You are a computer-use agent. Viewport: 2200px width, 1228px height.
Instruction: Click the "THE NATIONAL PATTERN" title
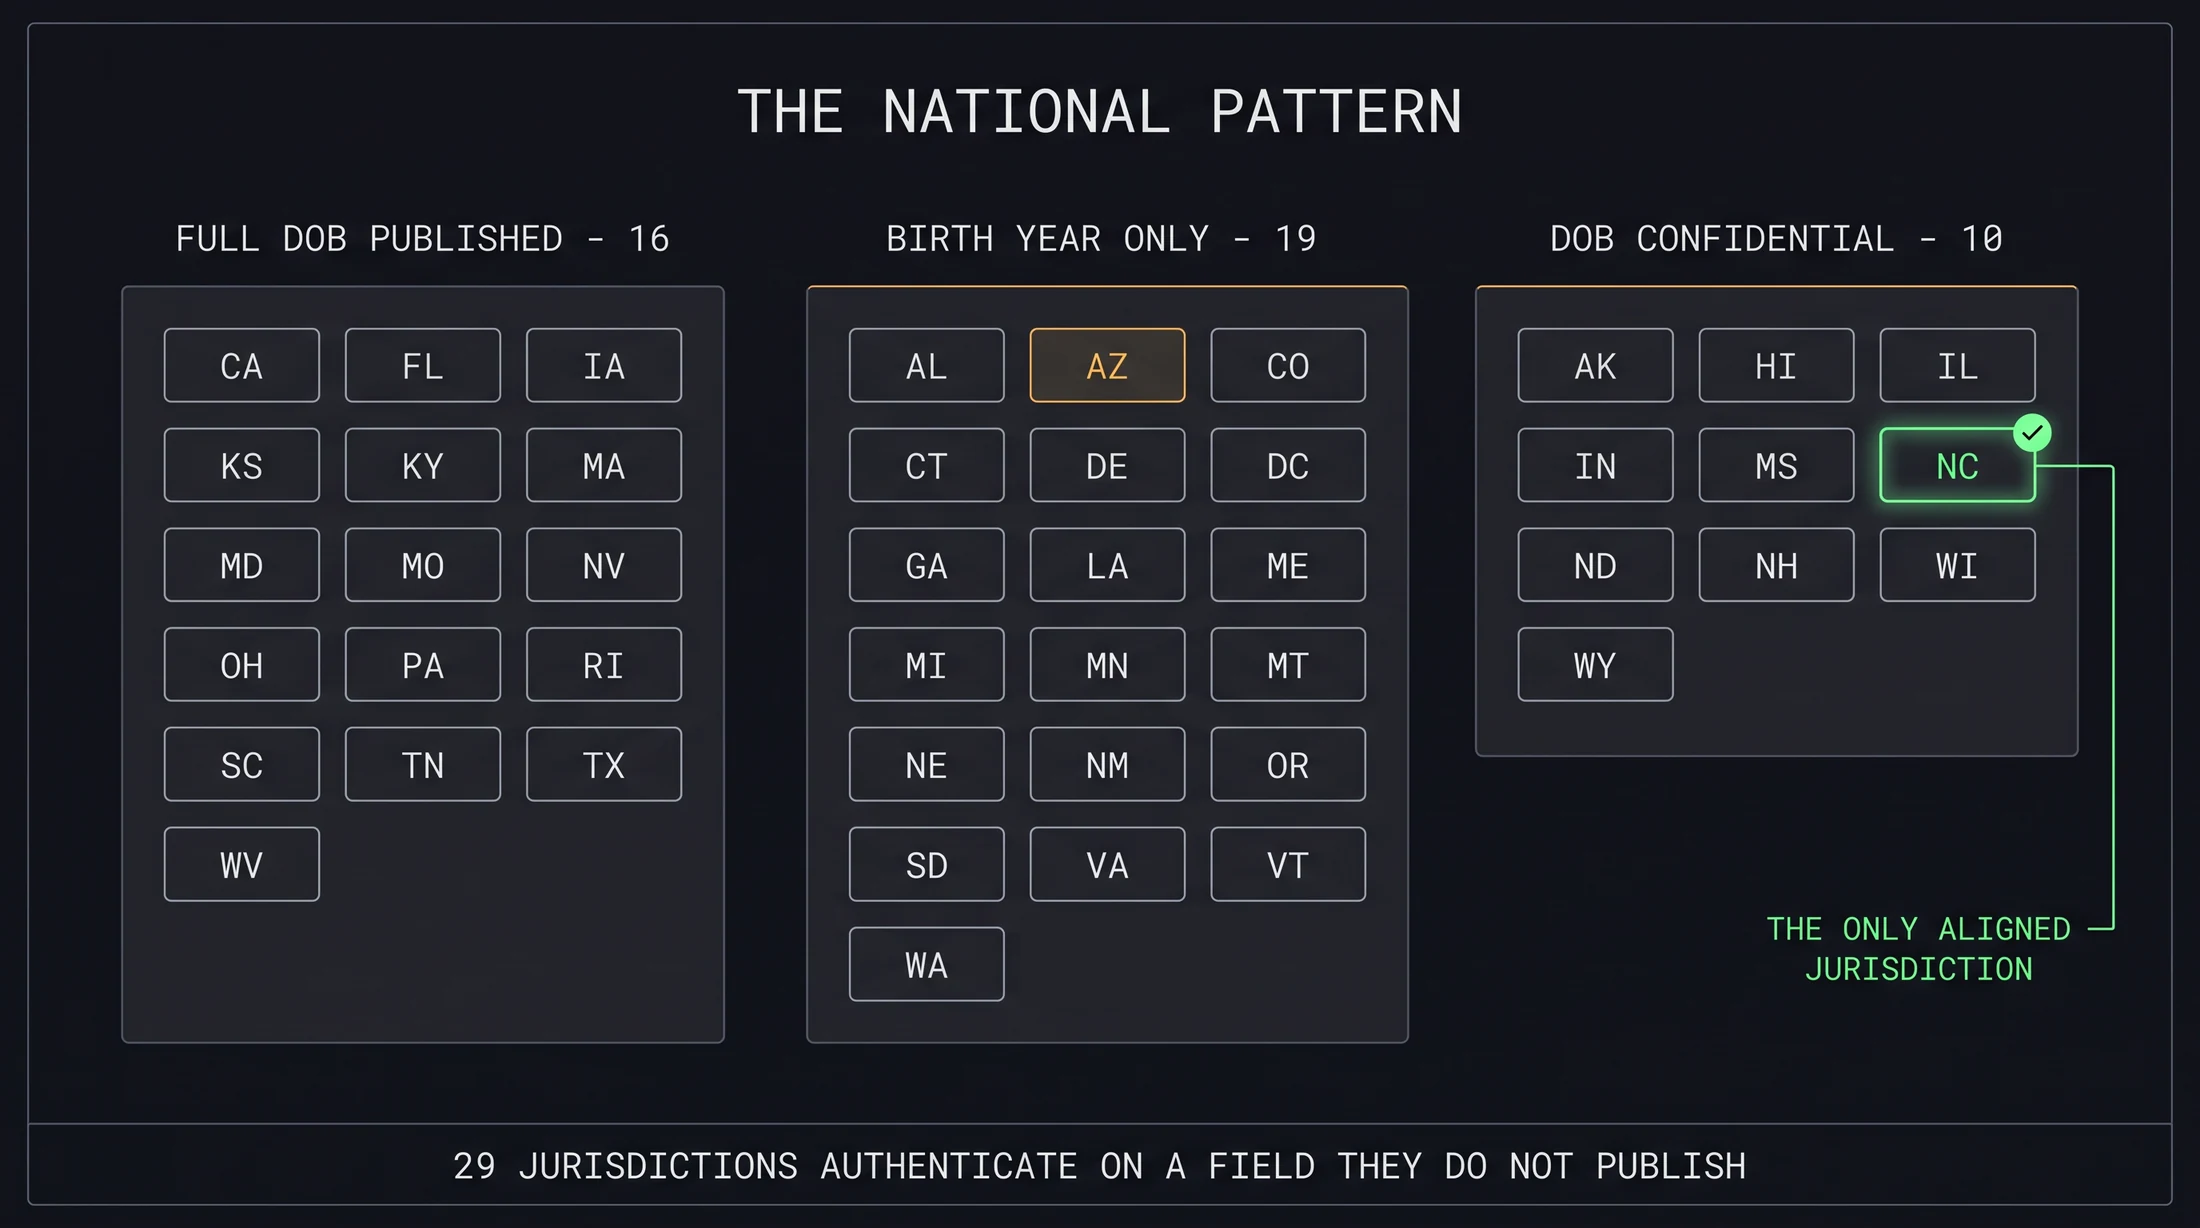(x=1100, y=111)
